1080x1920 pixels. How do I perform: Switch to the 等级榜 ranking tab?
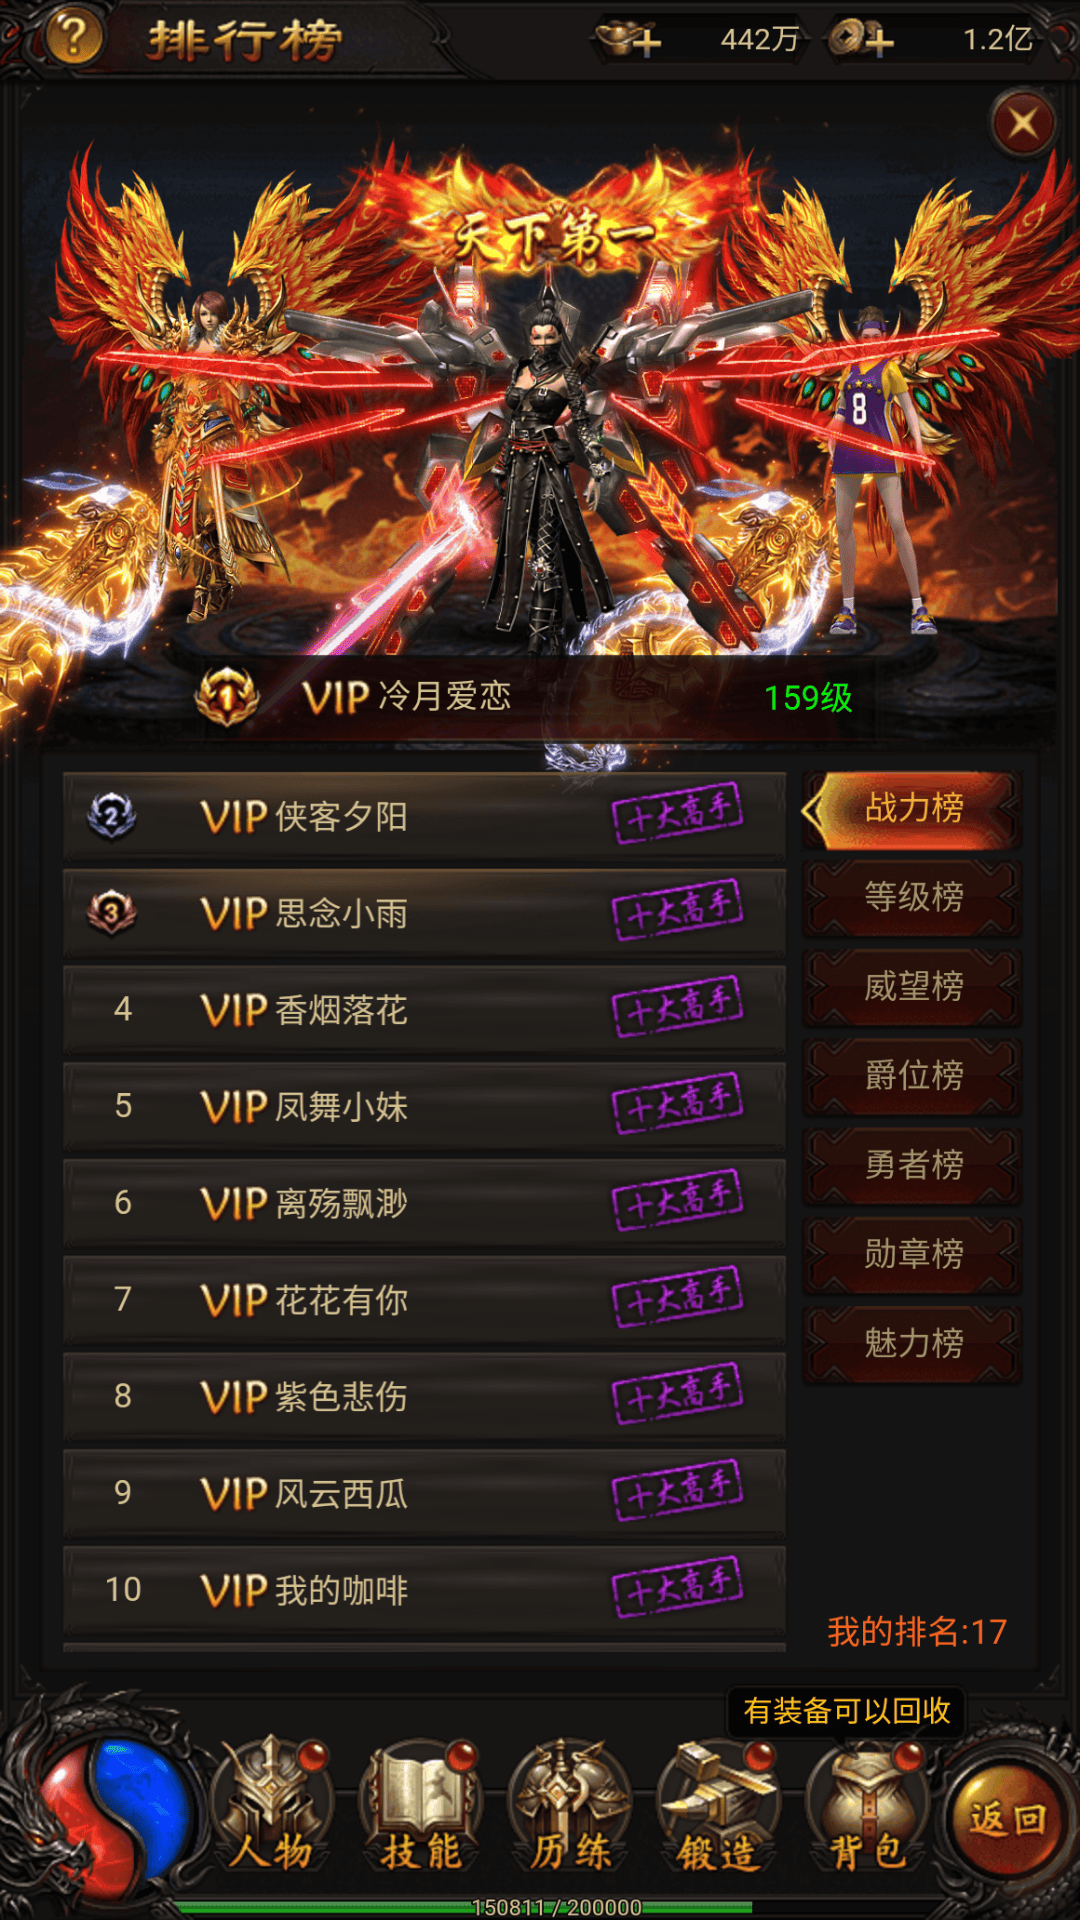pyautogui.click(x=912, y=897)
